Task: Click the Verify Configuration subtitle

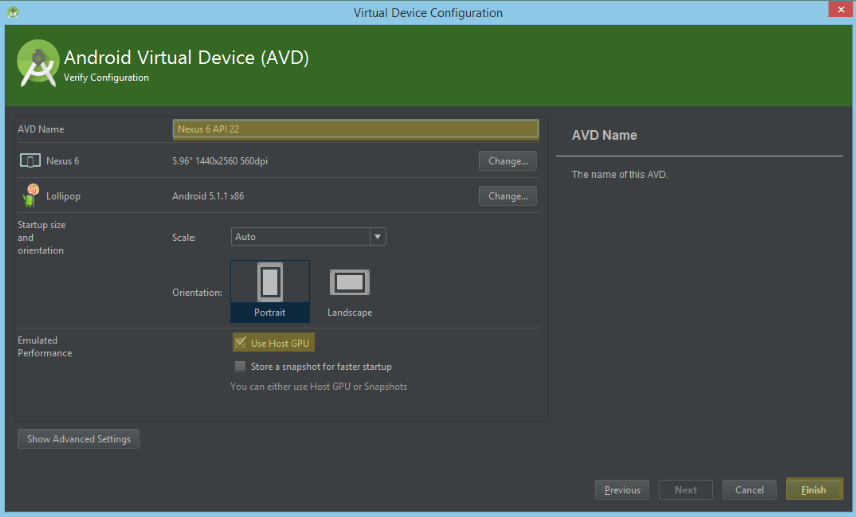Action: 106,78
